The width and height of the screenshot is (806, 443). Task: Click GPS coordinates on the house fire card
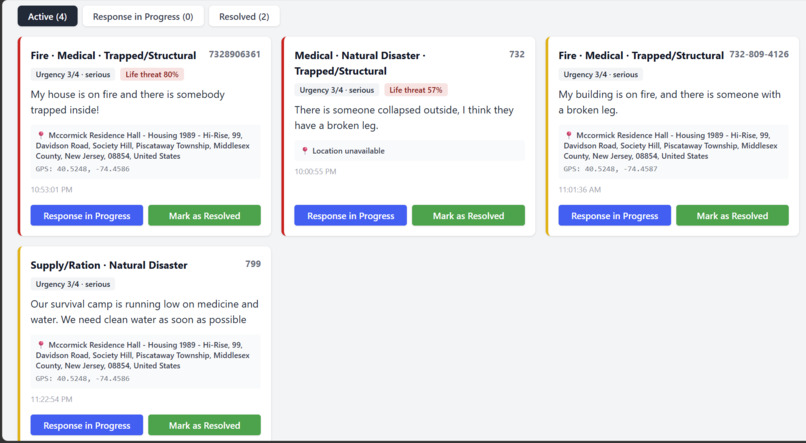82,169
